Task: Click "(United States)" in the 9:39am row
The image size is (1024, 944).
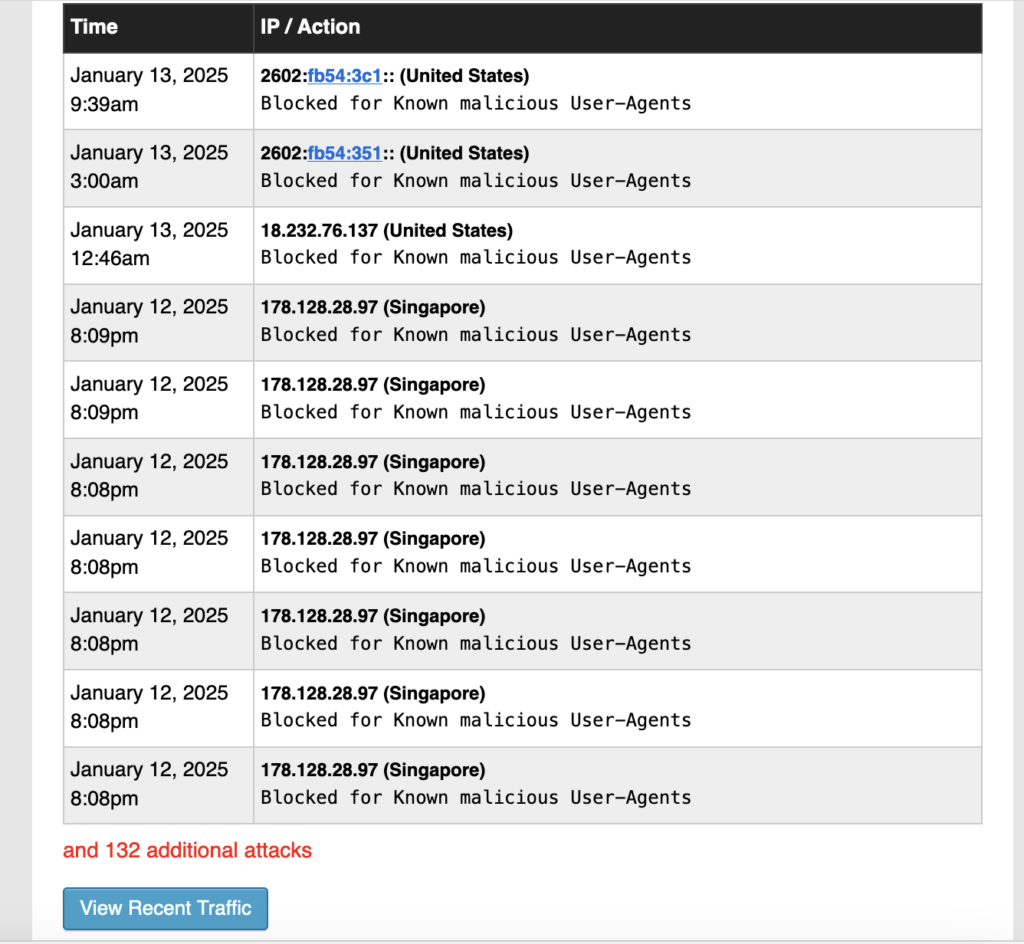Action: [464, 76]
